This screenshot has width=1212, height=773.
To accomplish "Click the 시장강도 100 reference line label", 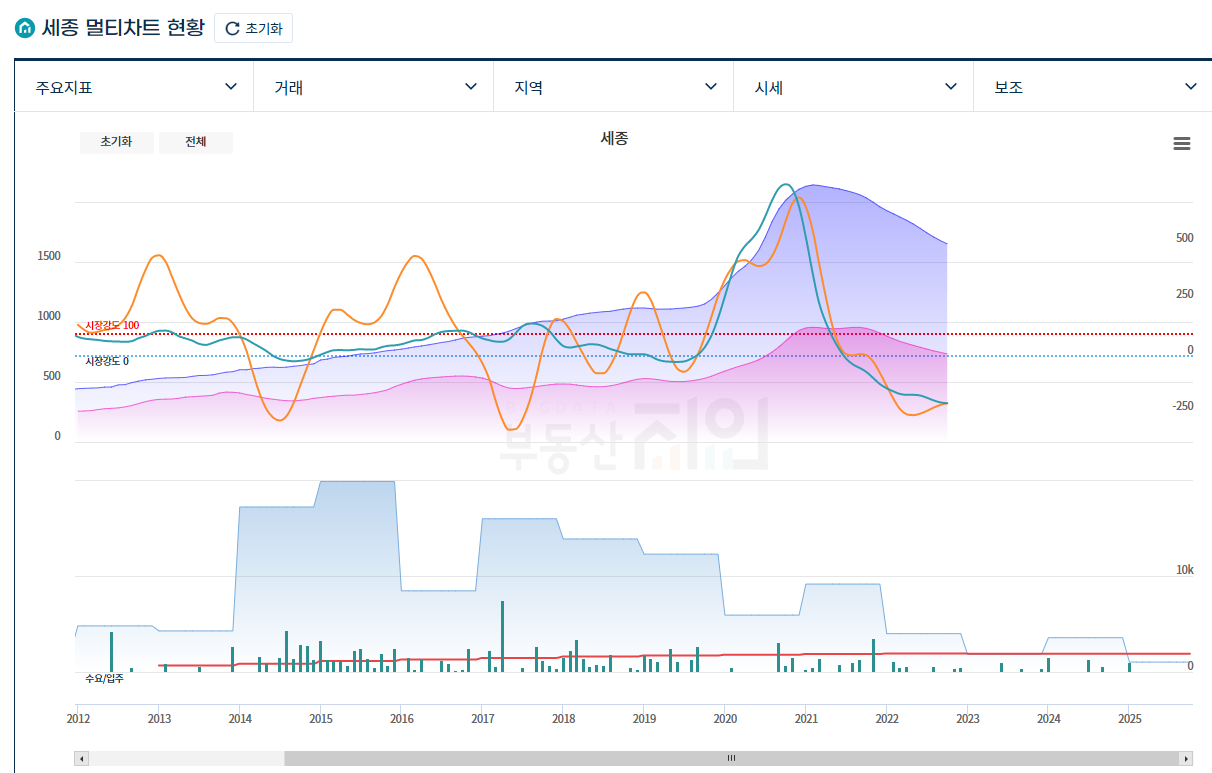I will tap(112, 326).
